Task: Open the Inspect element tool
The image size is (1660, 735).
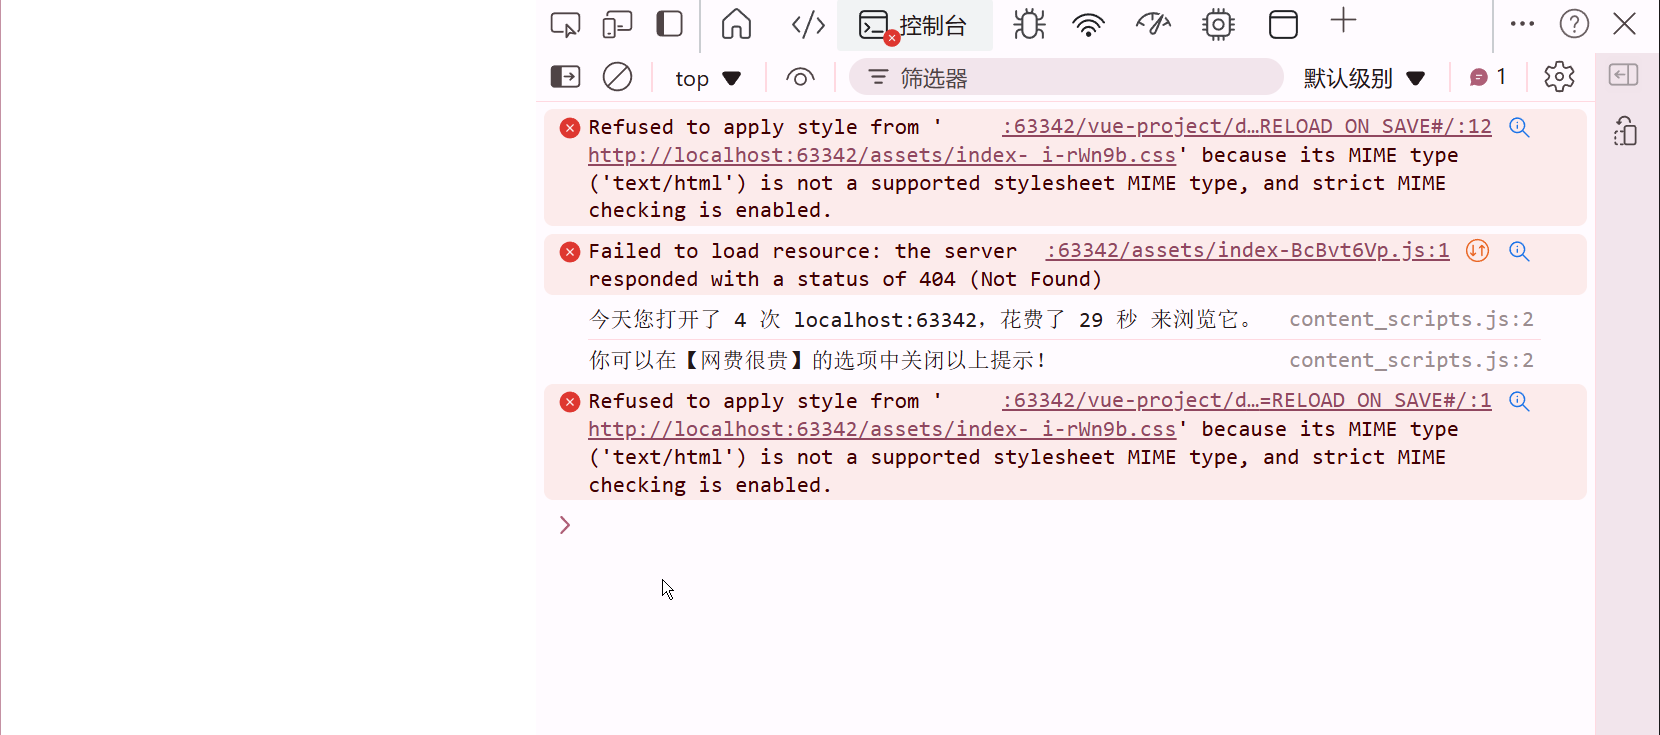Action: (x=565, y=24)
